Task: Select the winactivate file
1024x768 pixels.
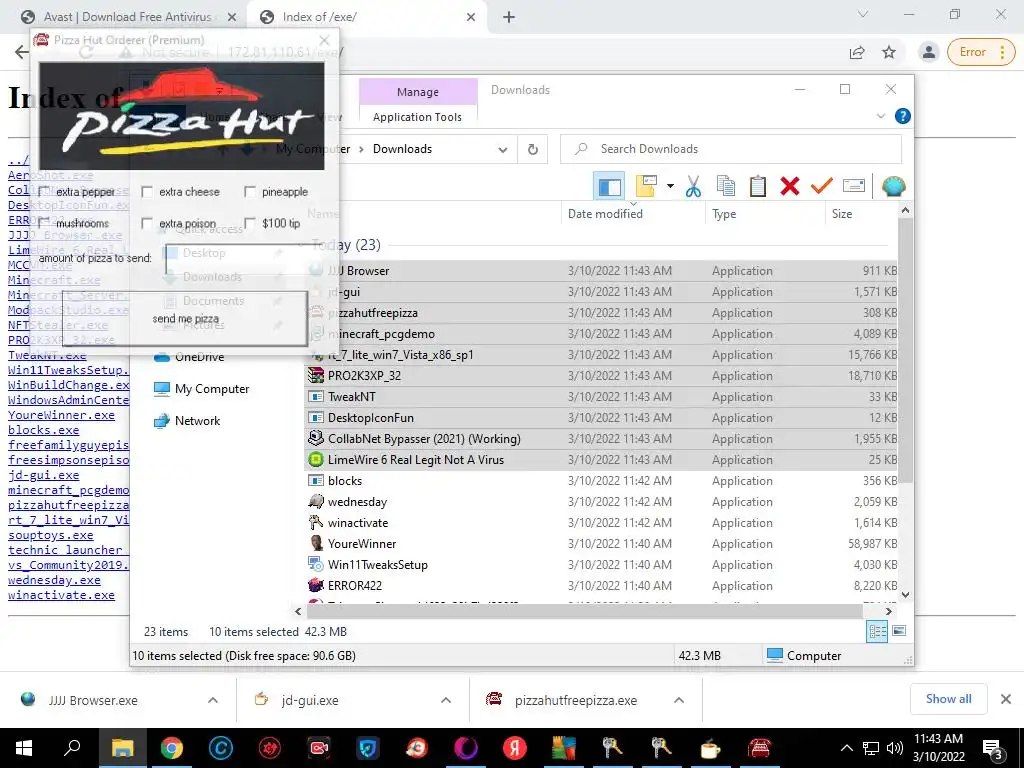Action: click(601, 522)
